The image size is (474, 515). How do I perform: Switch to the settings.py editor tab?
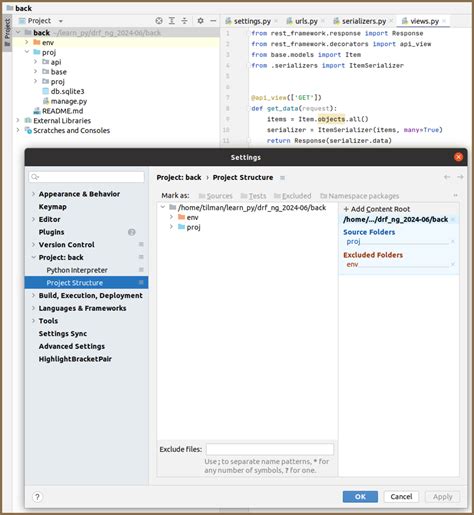[x=248, y=21]
